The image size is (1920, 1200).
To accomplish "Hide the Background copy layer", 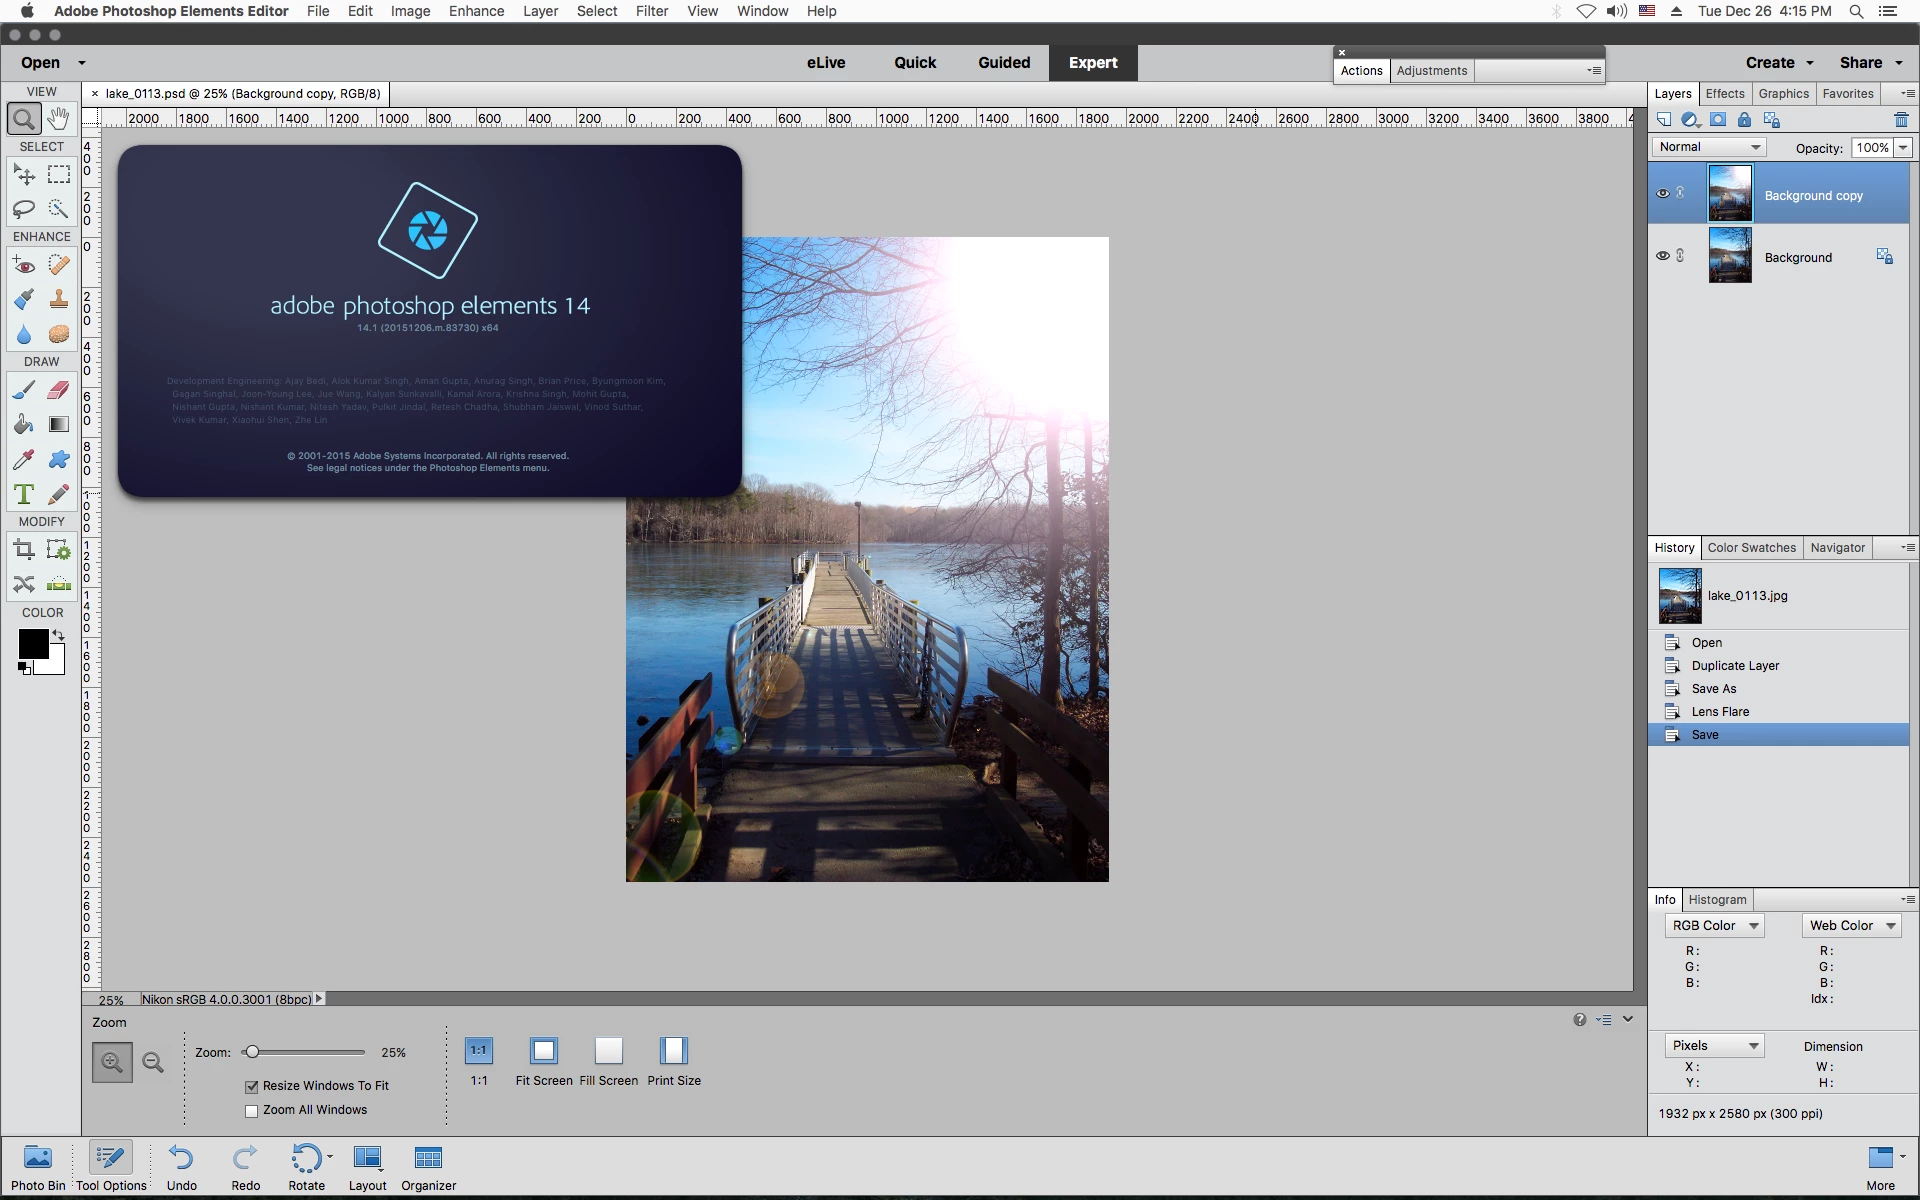I will point(1662,194).
